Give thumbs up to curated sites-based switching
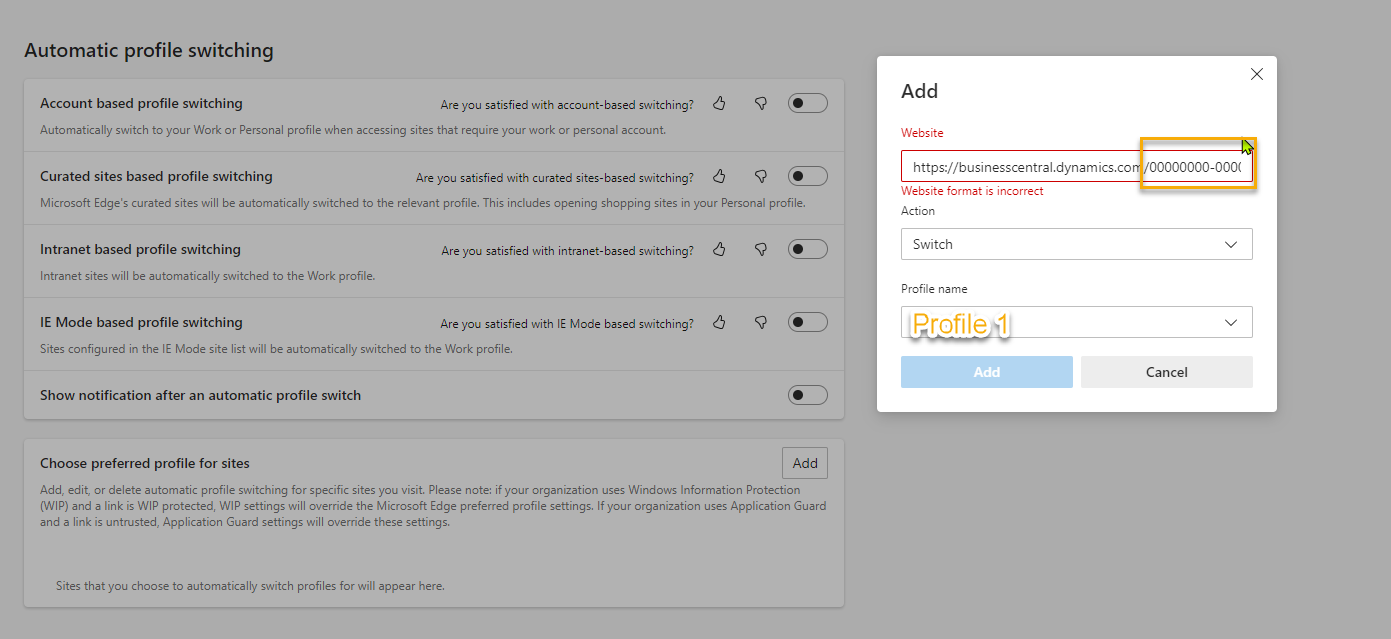The width and height of the screenshot is (1391, 639). tap(719, 175)
